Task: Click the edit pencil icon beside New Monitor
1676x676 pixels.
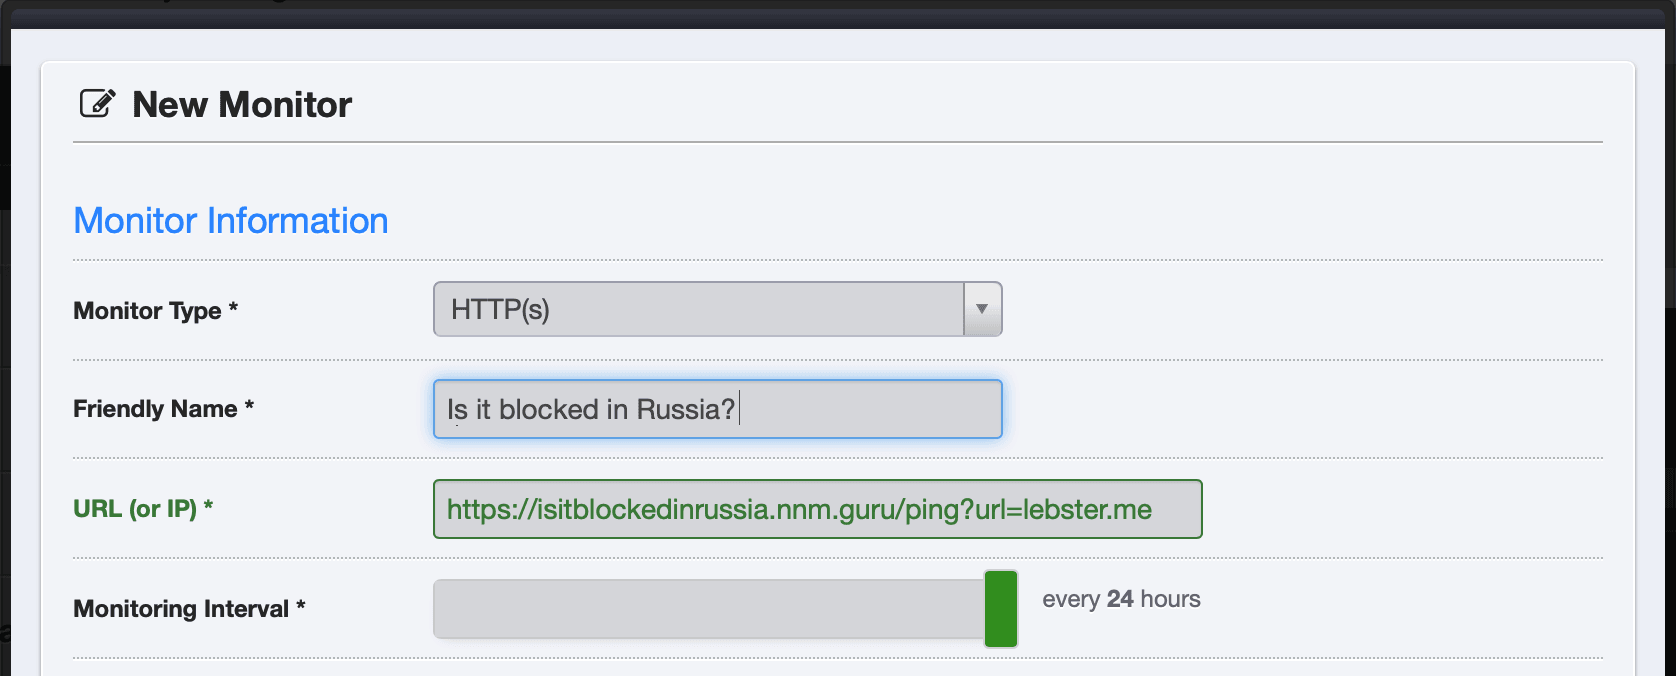Action: pyautogui.click(x=97, y=103)
